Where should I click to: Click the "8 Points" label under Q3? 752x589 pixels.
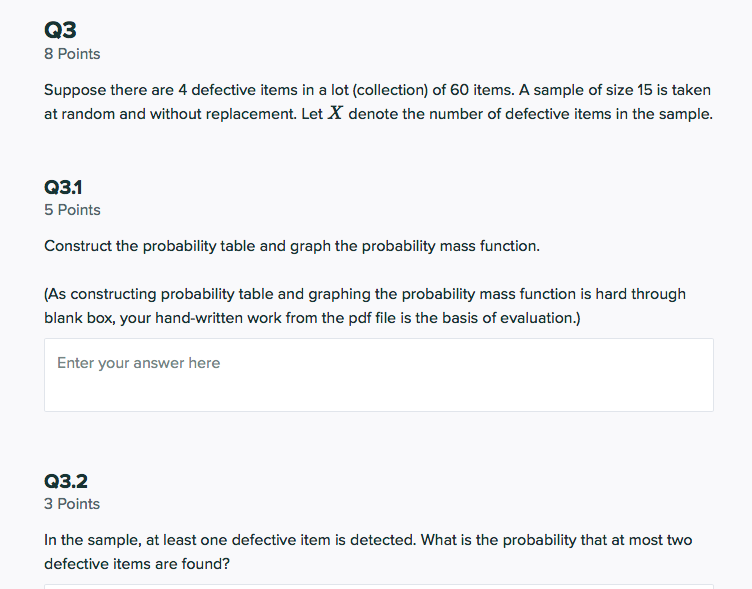pyautogui.click(x=72, y=54)
